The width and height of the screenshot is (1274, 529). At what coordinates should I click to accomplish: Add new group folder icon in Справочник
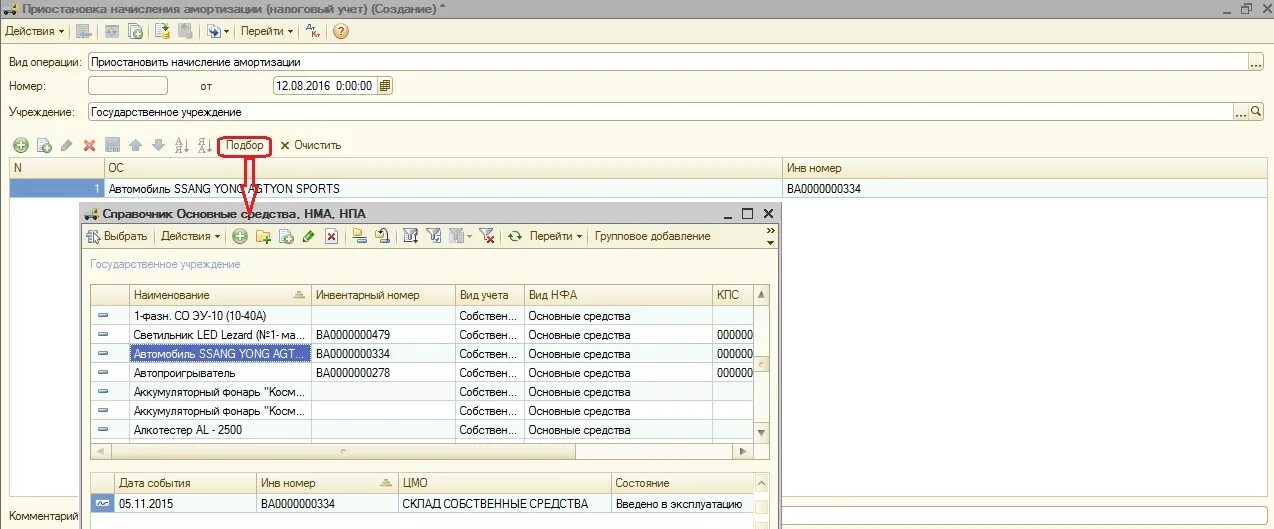[263, 236]
